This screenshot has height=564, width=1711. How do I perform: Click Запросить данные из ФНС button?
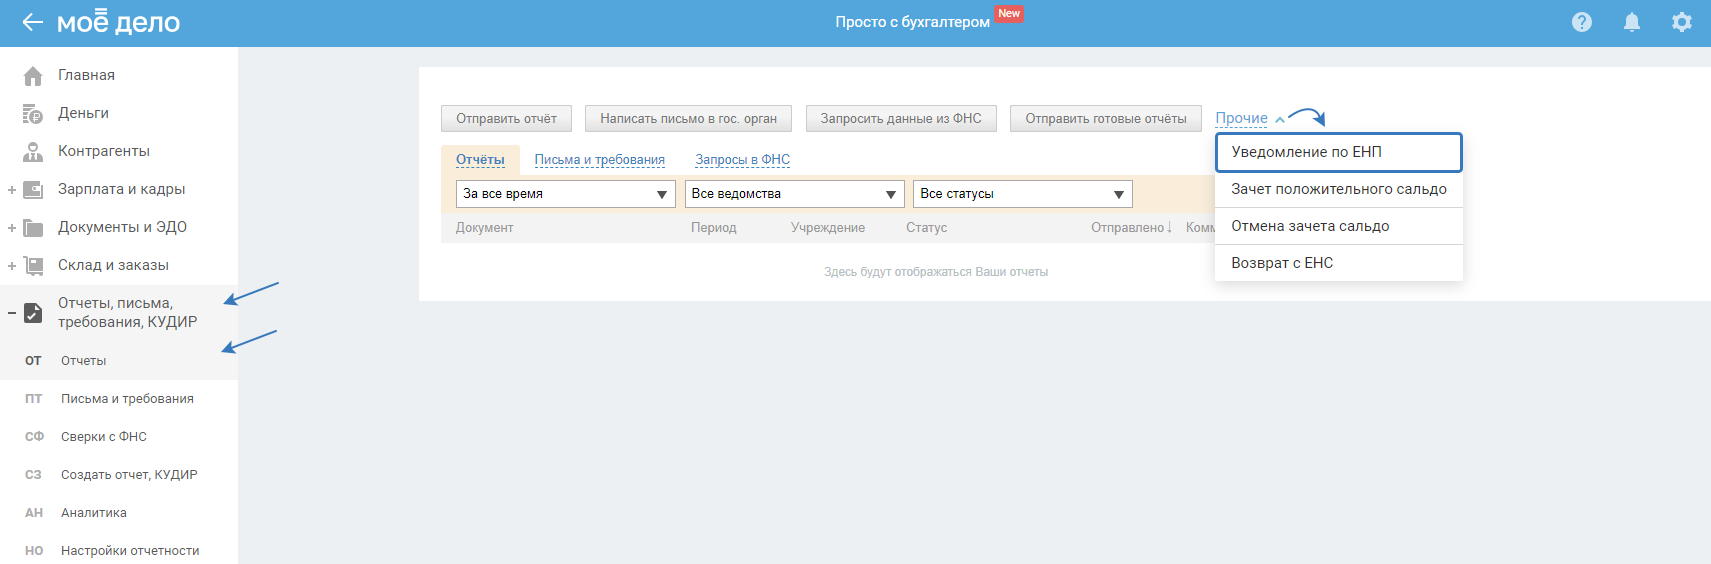pos(900,119)
